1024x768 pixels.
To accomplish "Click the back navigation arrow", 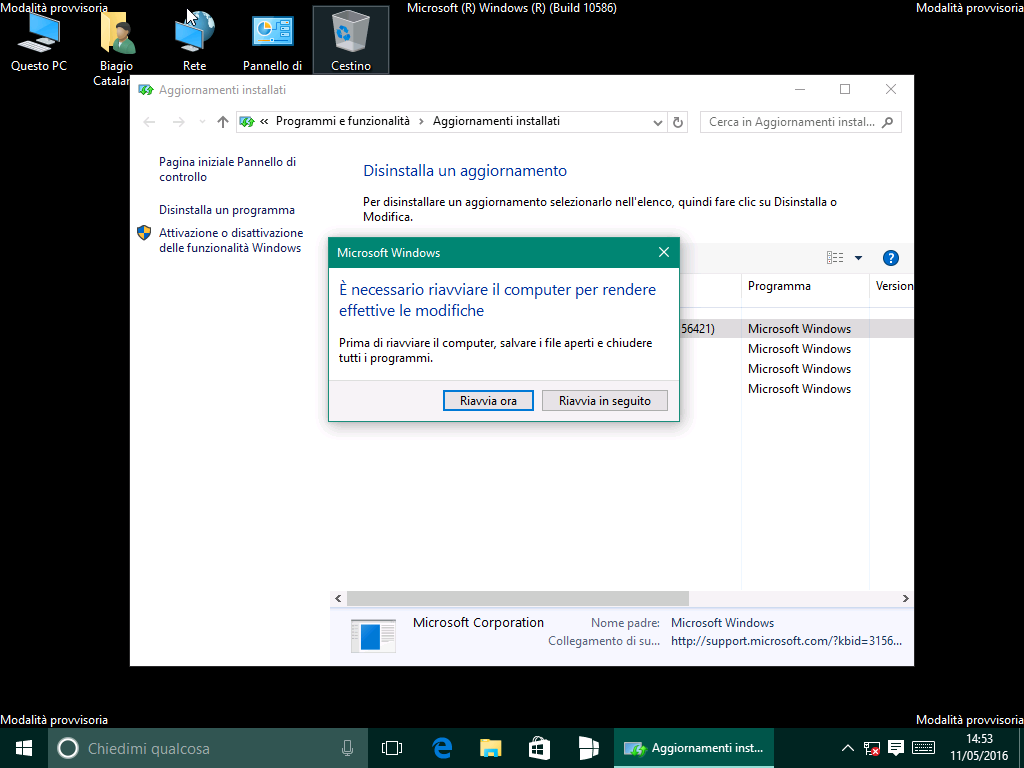I will click(x=149, y=122).
